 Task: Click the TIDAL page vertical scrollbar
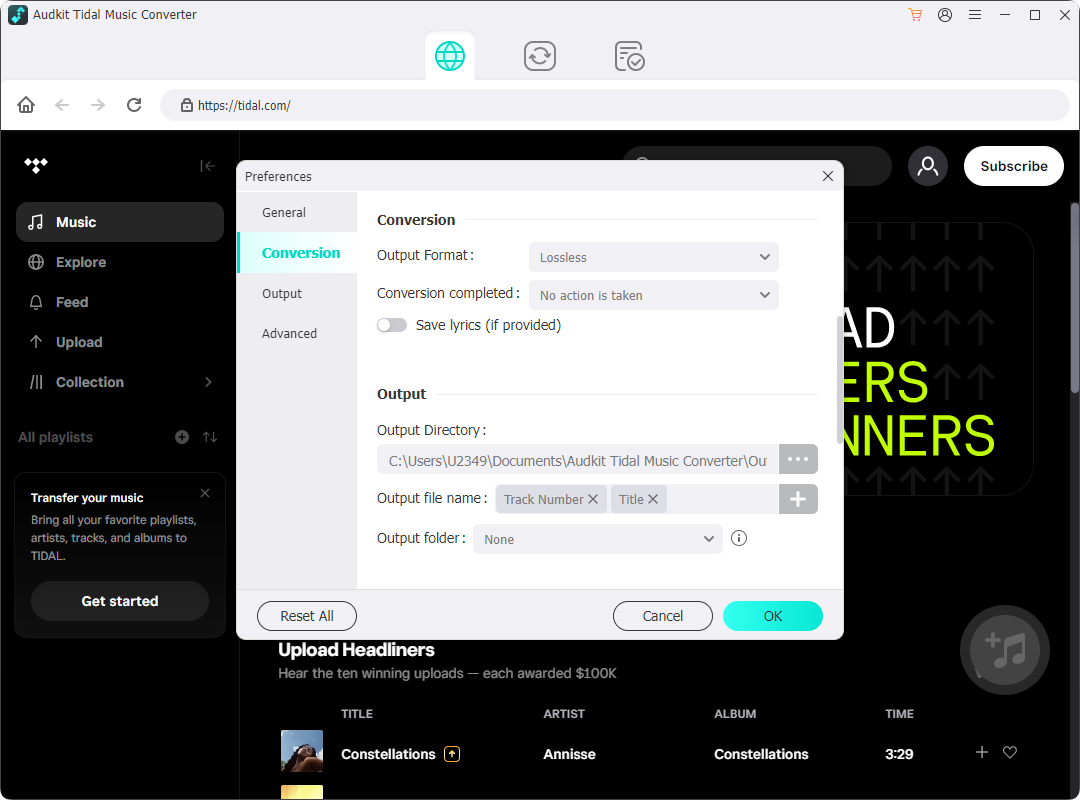click(x=1074, y=298)
